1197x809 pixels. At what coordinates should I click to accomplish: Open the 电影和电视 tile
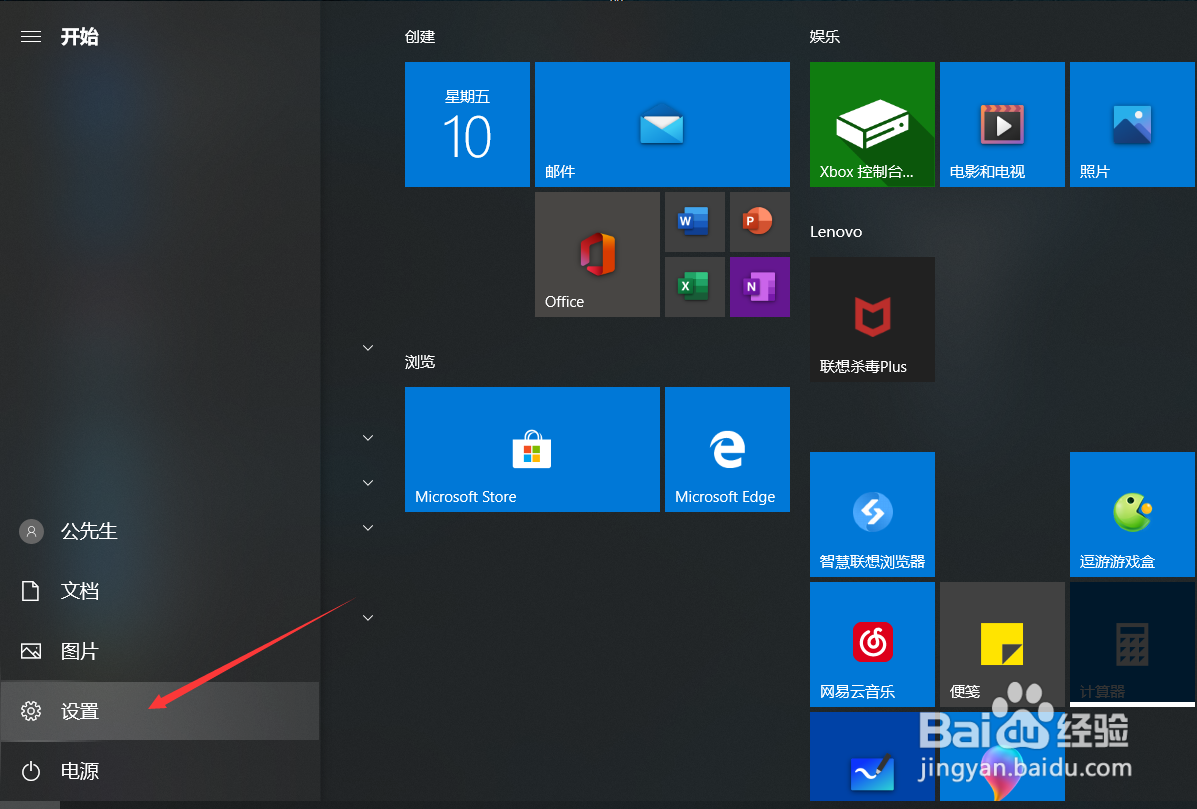[x=1002, y=124]
